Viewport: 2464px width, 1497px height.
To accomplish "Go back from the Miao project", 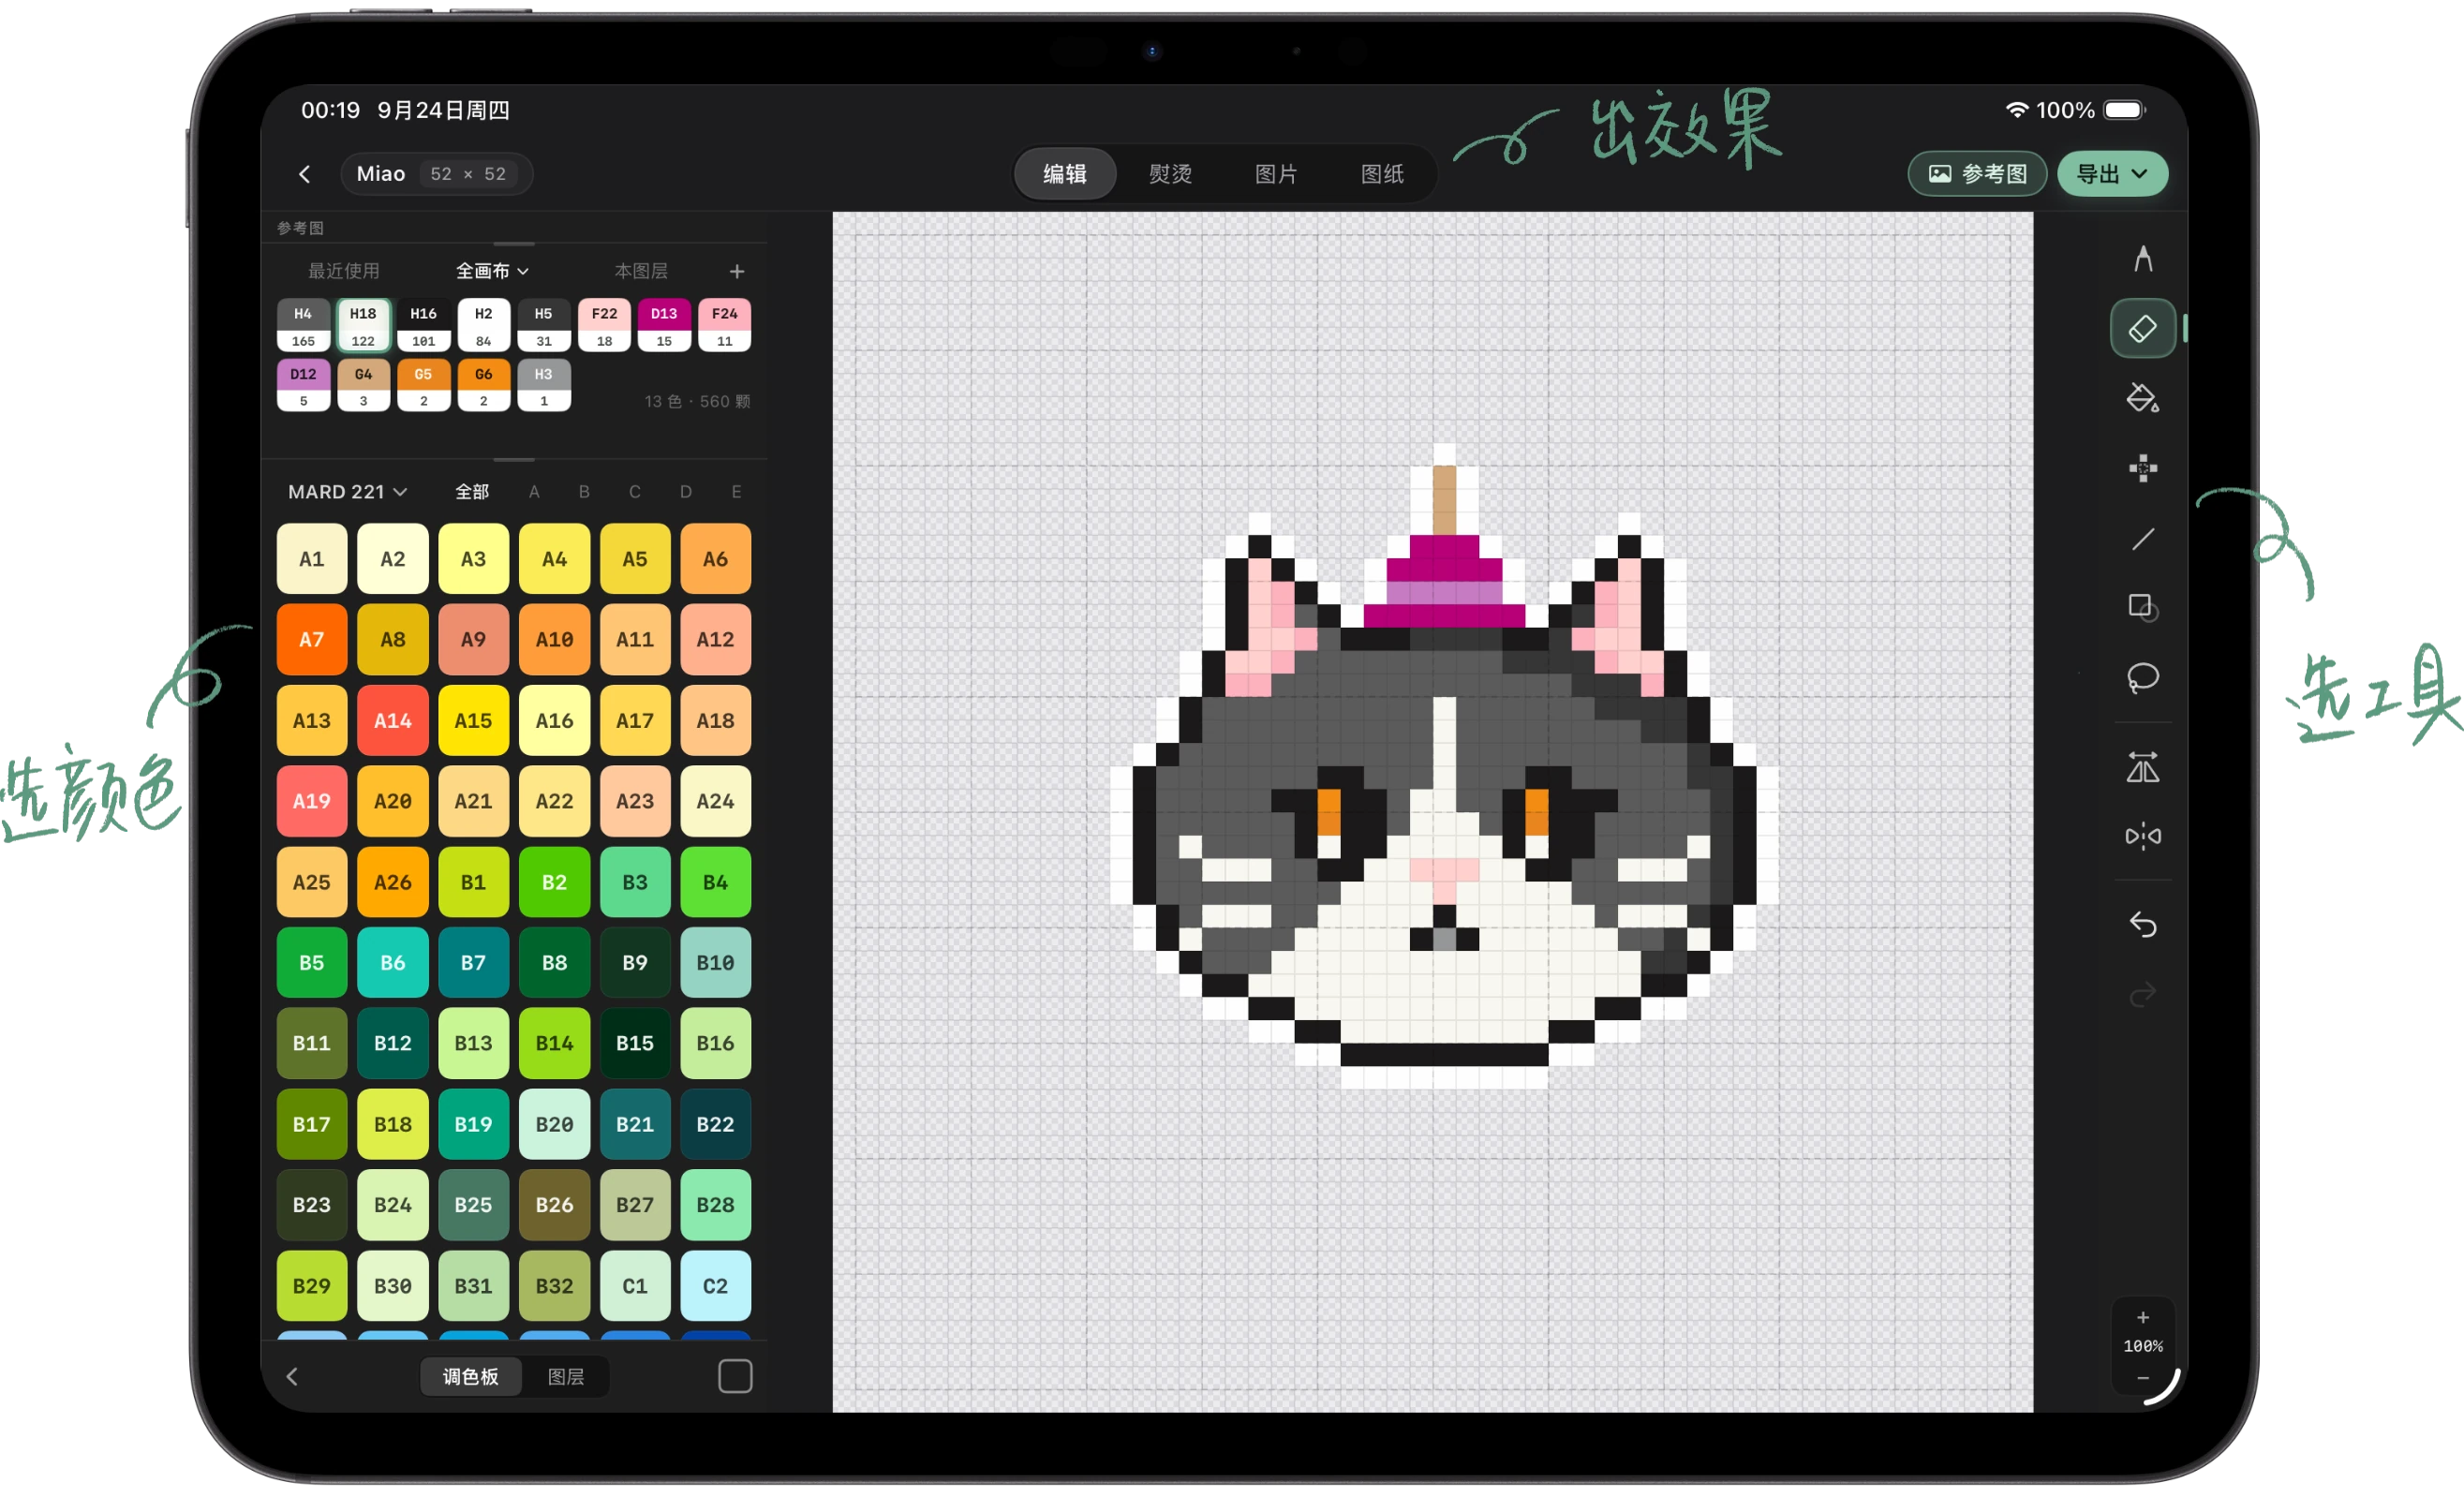I will 305,174.
